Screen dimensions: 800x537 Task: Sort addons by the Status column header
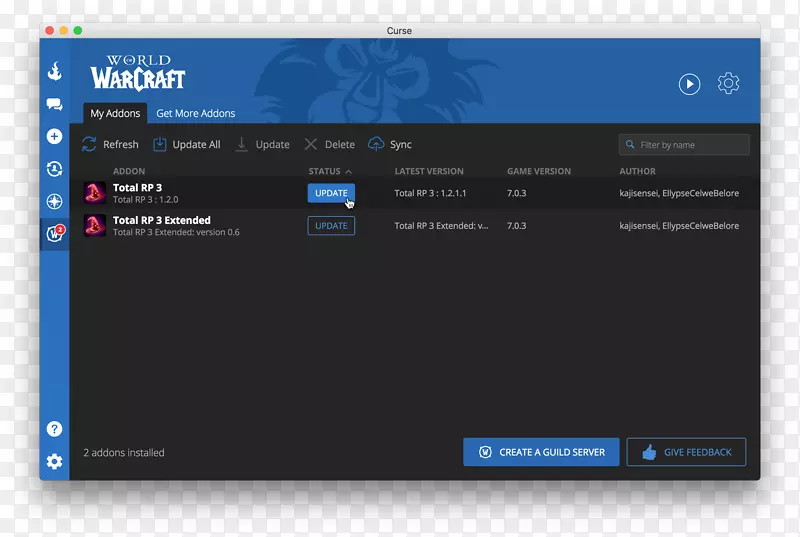(325, 172)
